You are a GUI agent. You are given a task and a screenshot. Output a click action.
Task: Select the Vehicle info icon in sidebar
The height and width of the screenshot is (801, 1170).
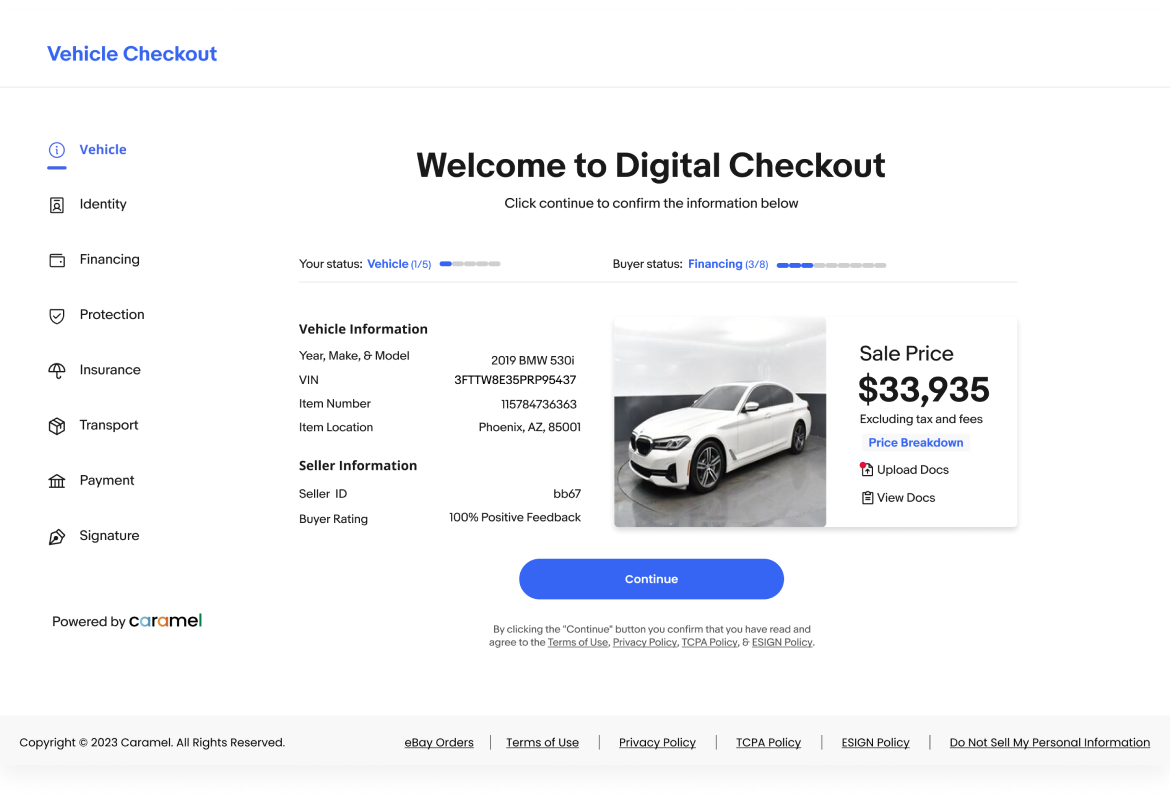[x=57, y=148]
